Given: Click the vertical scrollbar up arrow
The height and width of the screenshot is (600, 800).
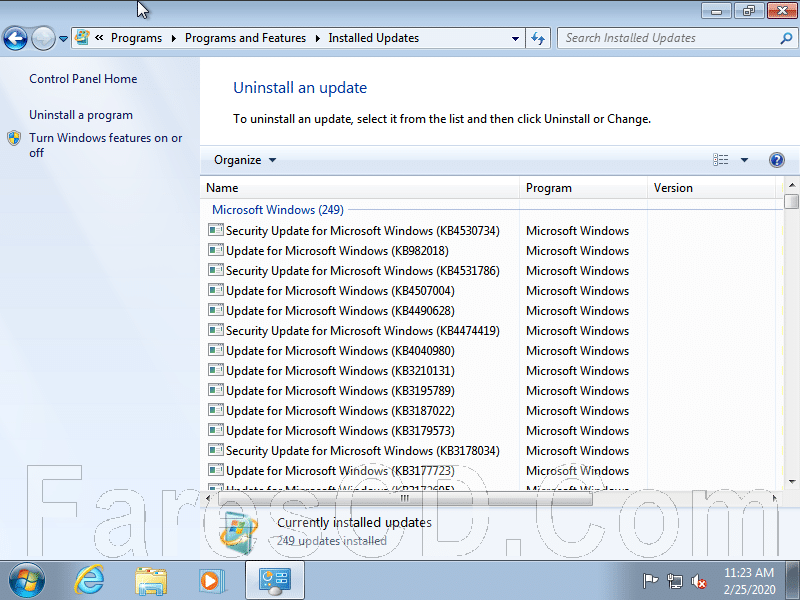Looking at the screenshot, I should tap(792, 185).
